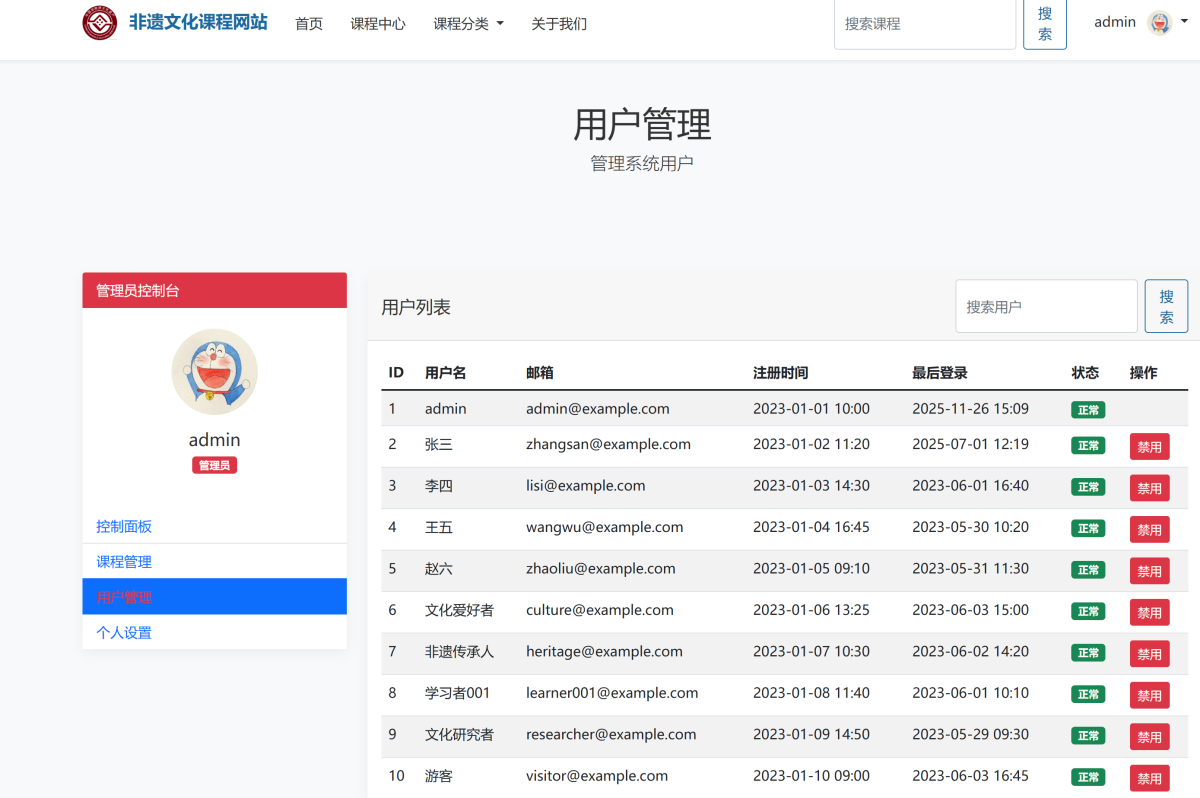Viewport: 1200px width, 798px height.
Task: Select 用户管理 sidebar item
Action: 124,597
